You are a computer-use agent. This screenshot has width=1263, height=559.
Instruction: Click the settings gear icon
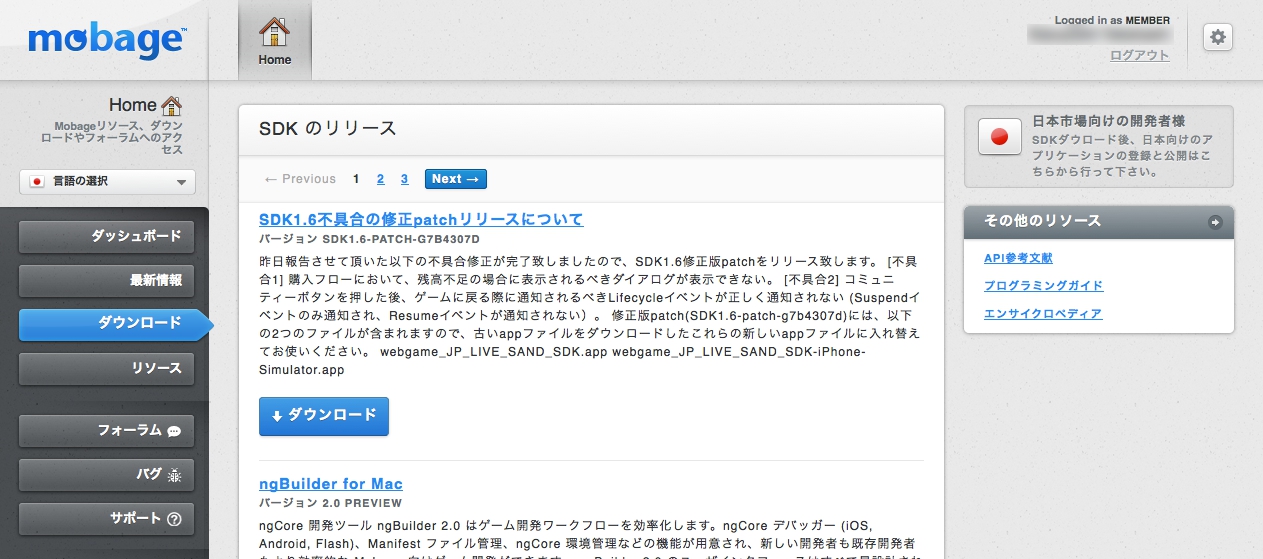click(x=1217, y=37)
